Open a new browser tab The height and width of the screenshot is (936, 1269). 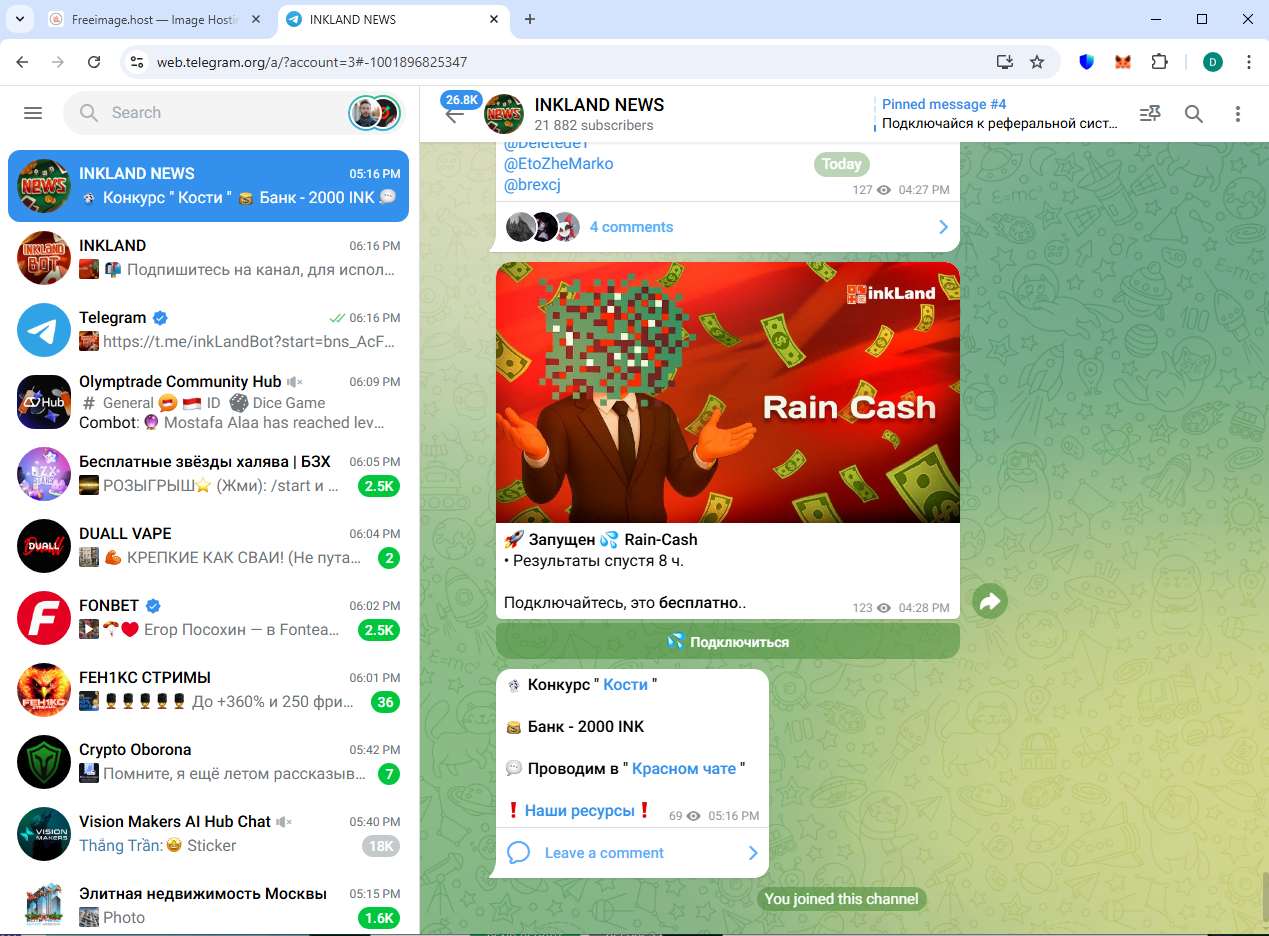530,19
